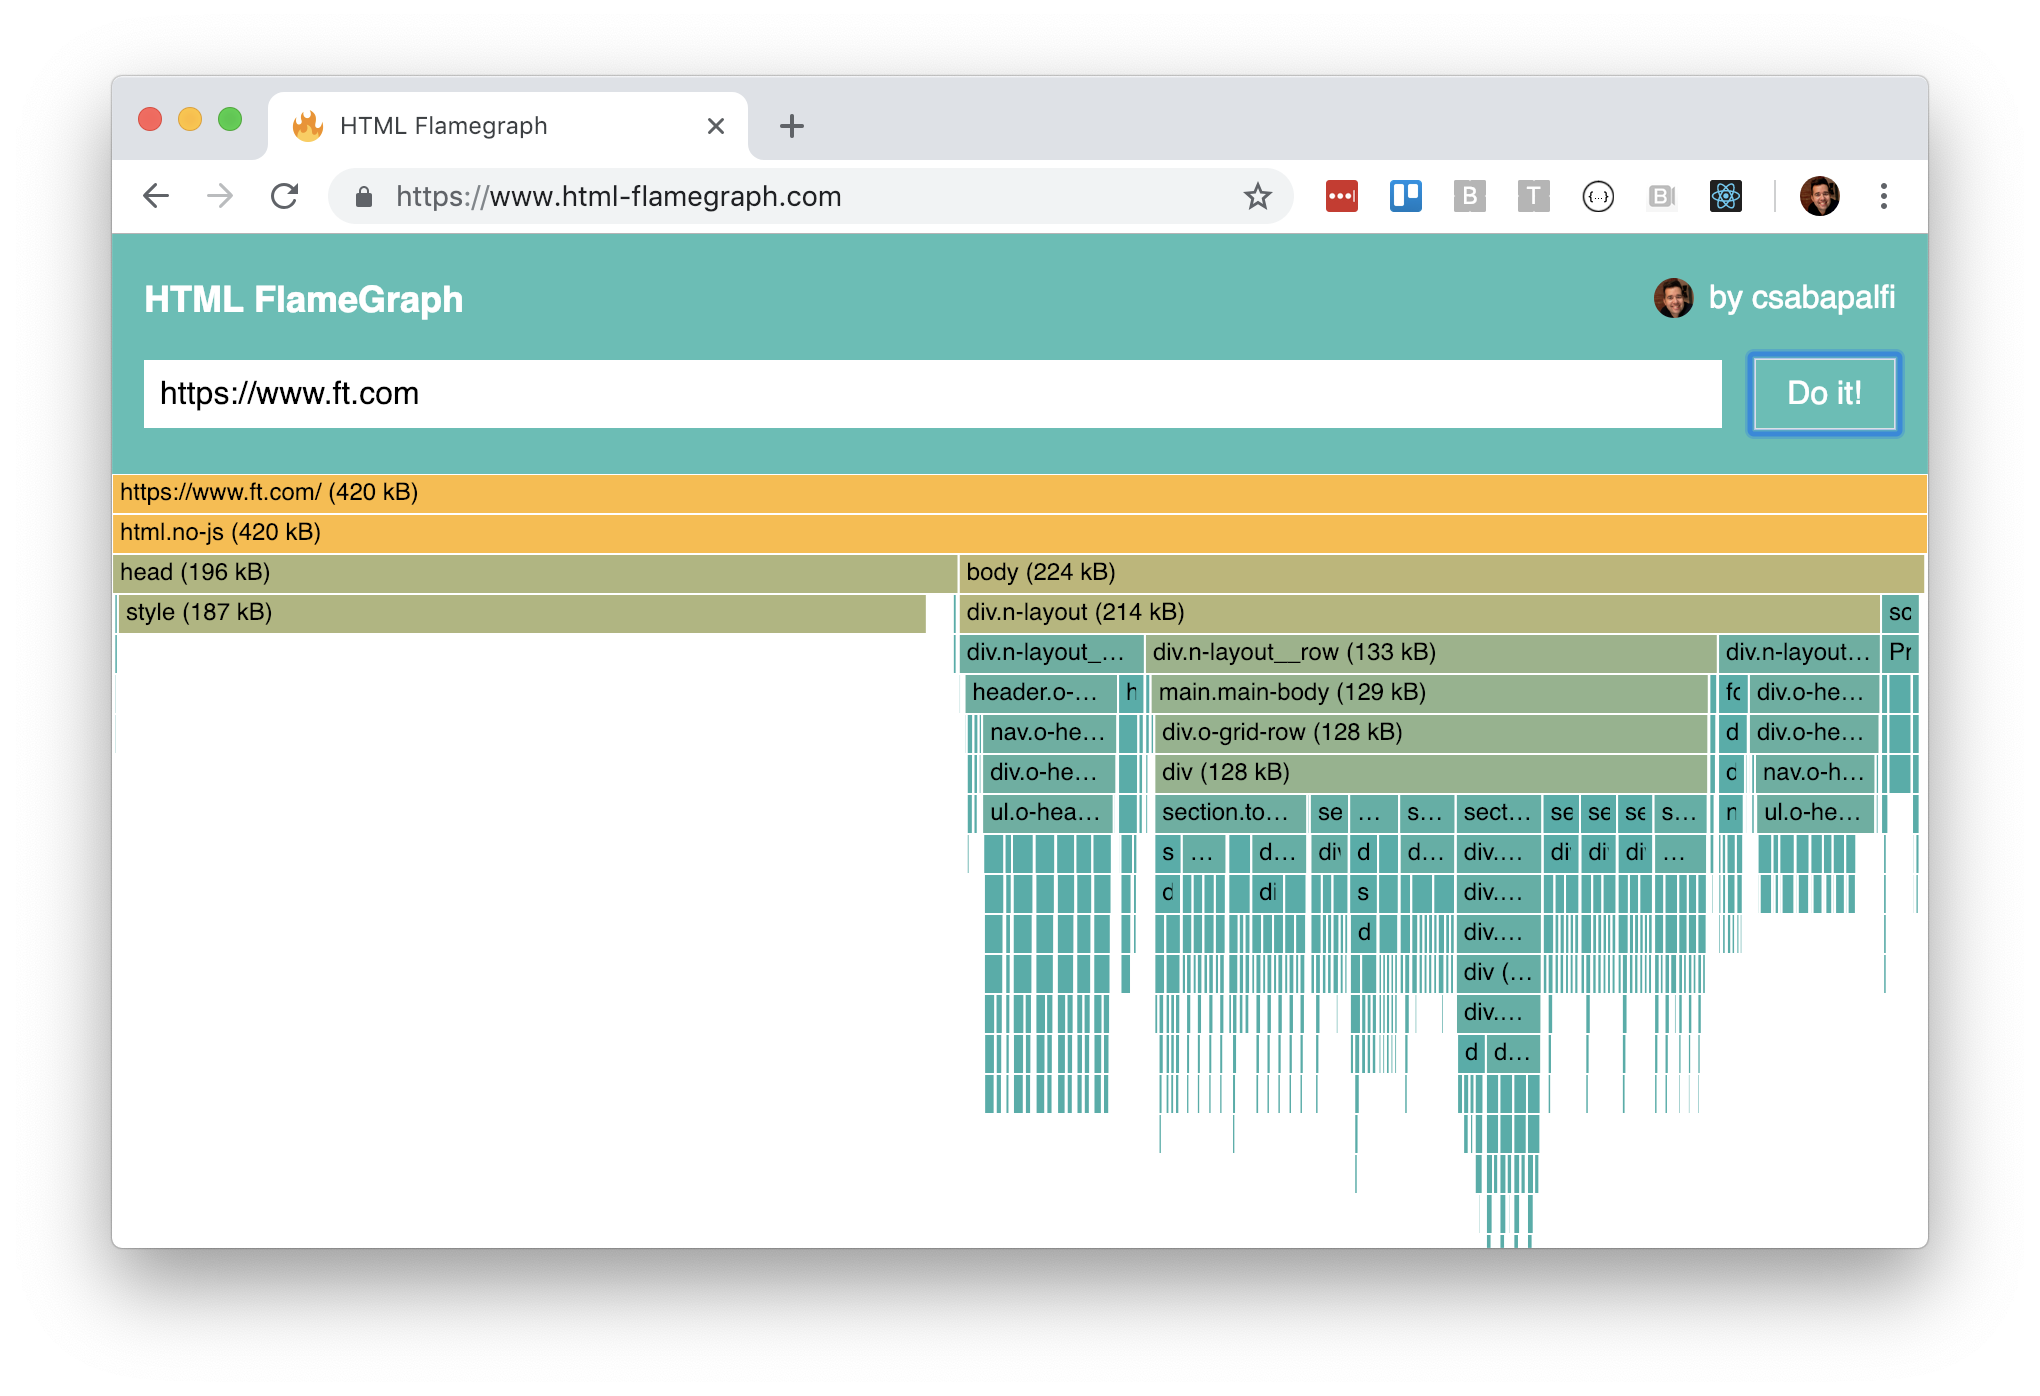Click the div (128 kB) block
The image size is (2040, 1396).
(x=1431, y=773)
